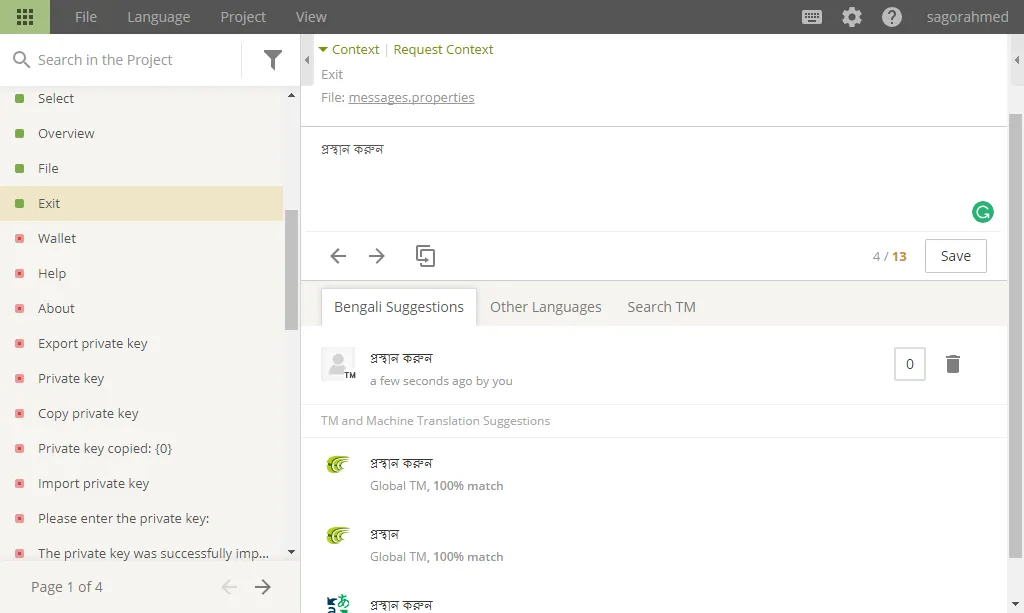Select the Export private key string
The height and width of the screenshot is (613, 1024).
coord(141,343)
